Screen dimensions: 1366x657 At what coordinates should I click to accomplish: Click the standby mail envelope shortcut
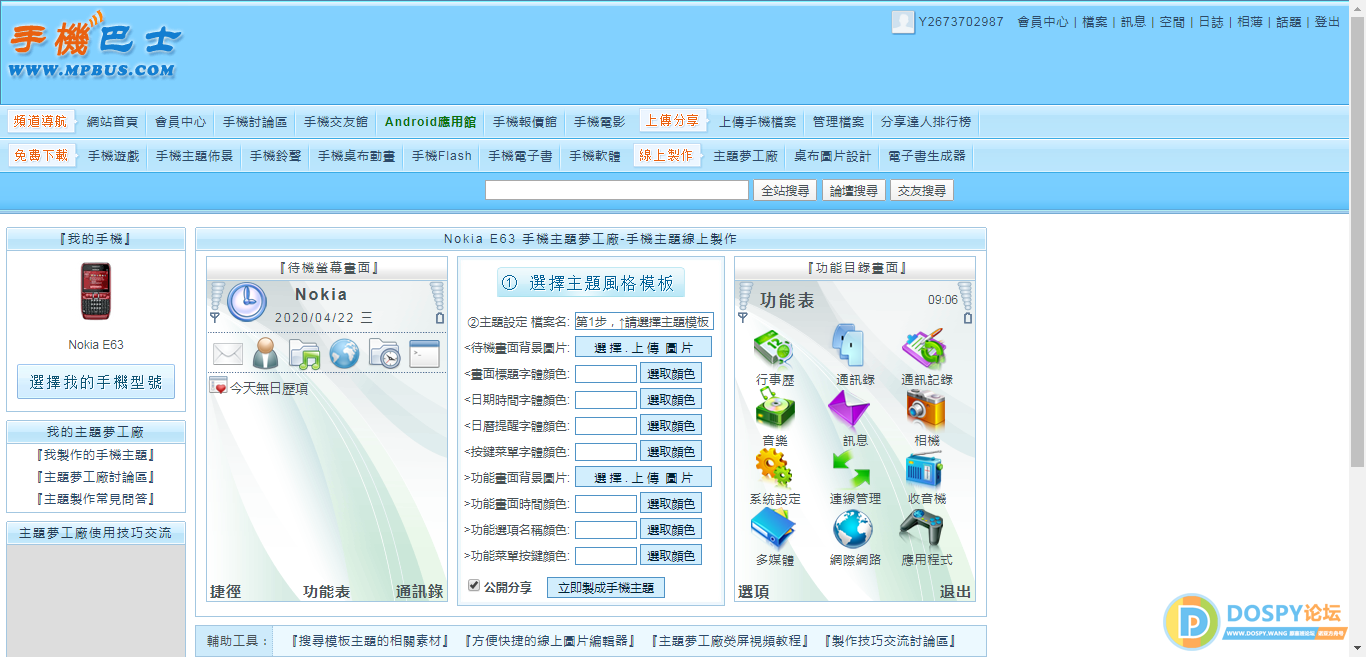[228, 353]
